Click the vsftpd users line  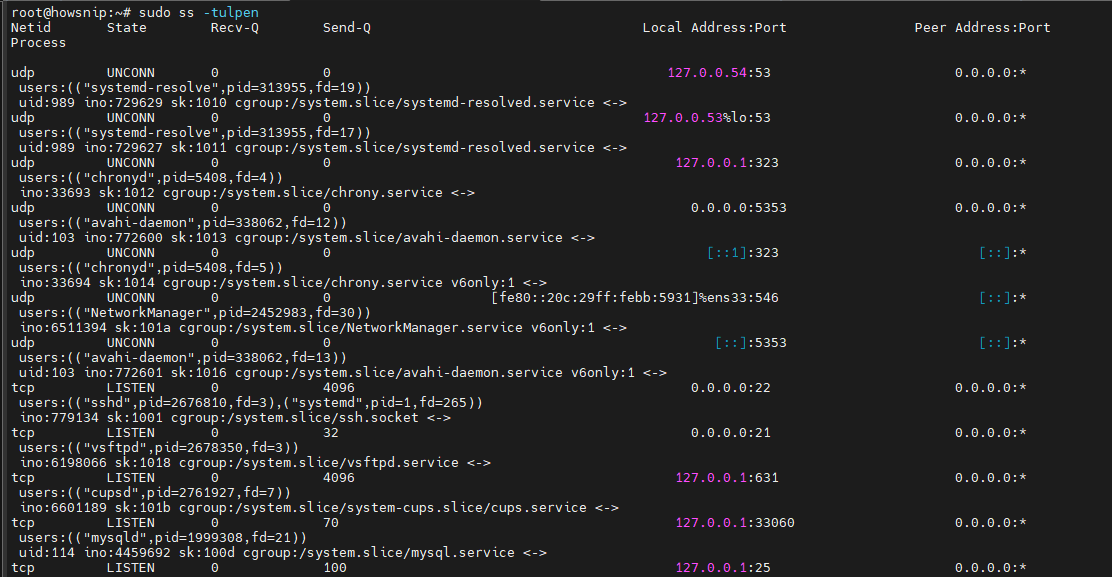click(159, 448)
